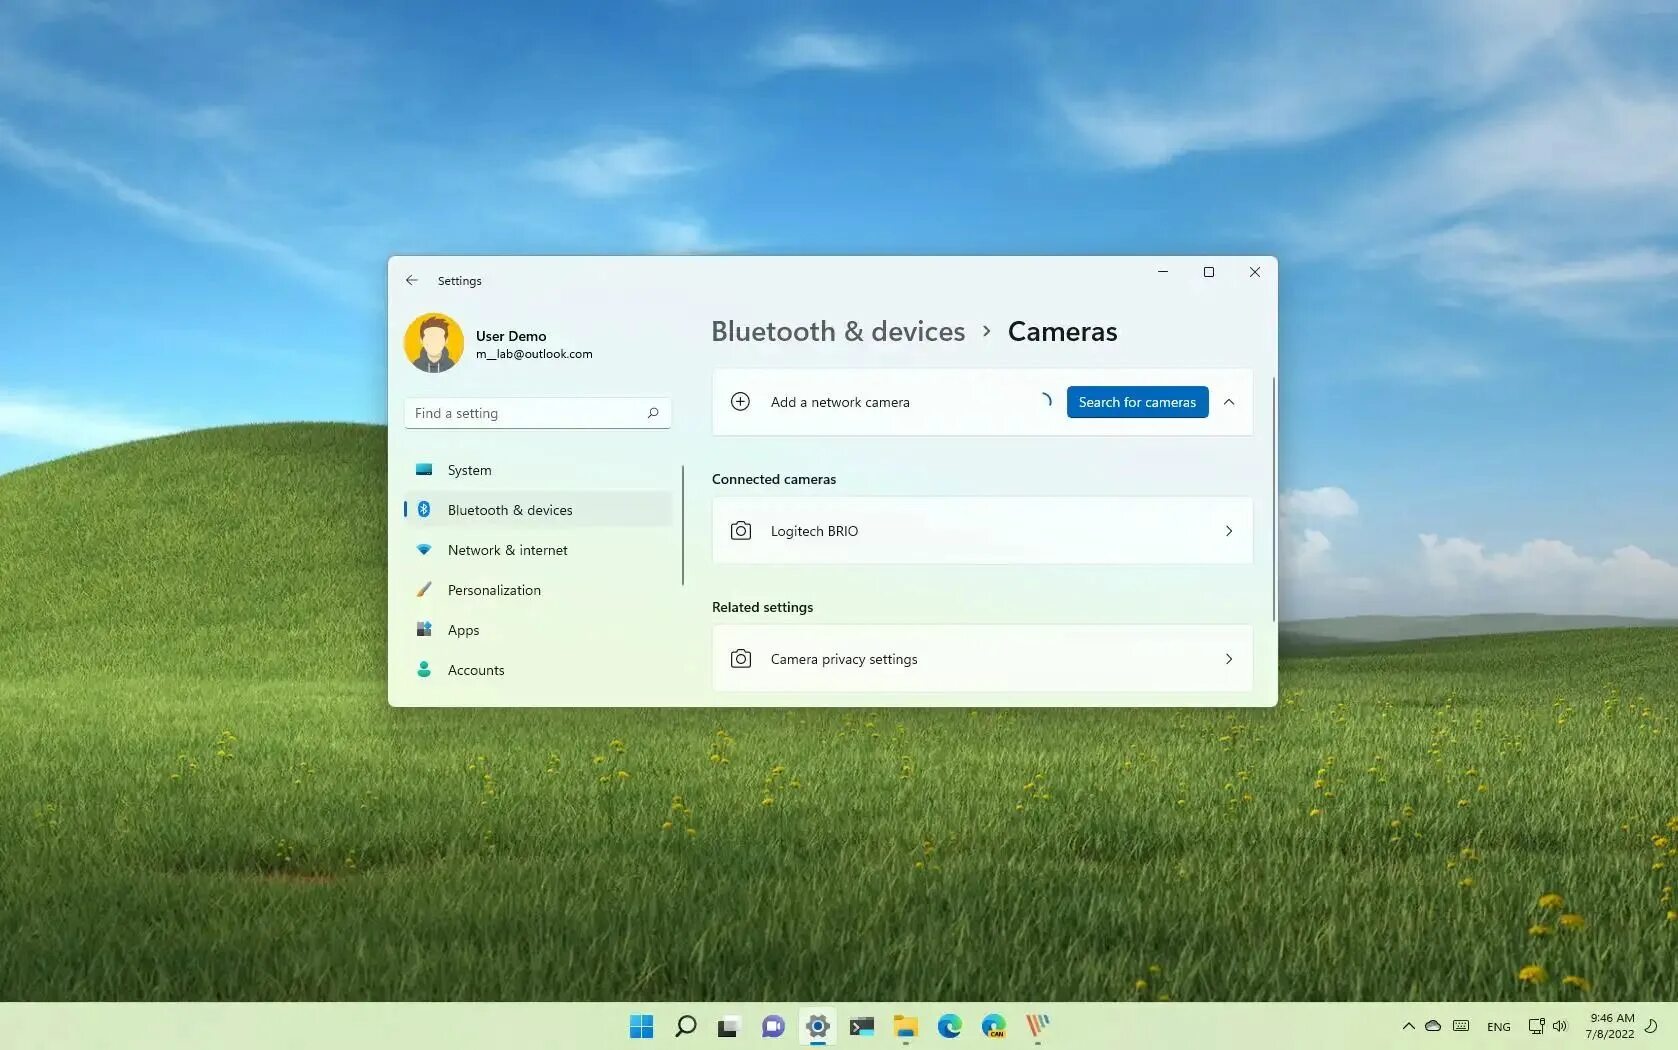This screenshot has height=1050, width=1678.
Task: Click the focus moon icon in the tray
Action: point(1652,1026)
